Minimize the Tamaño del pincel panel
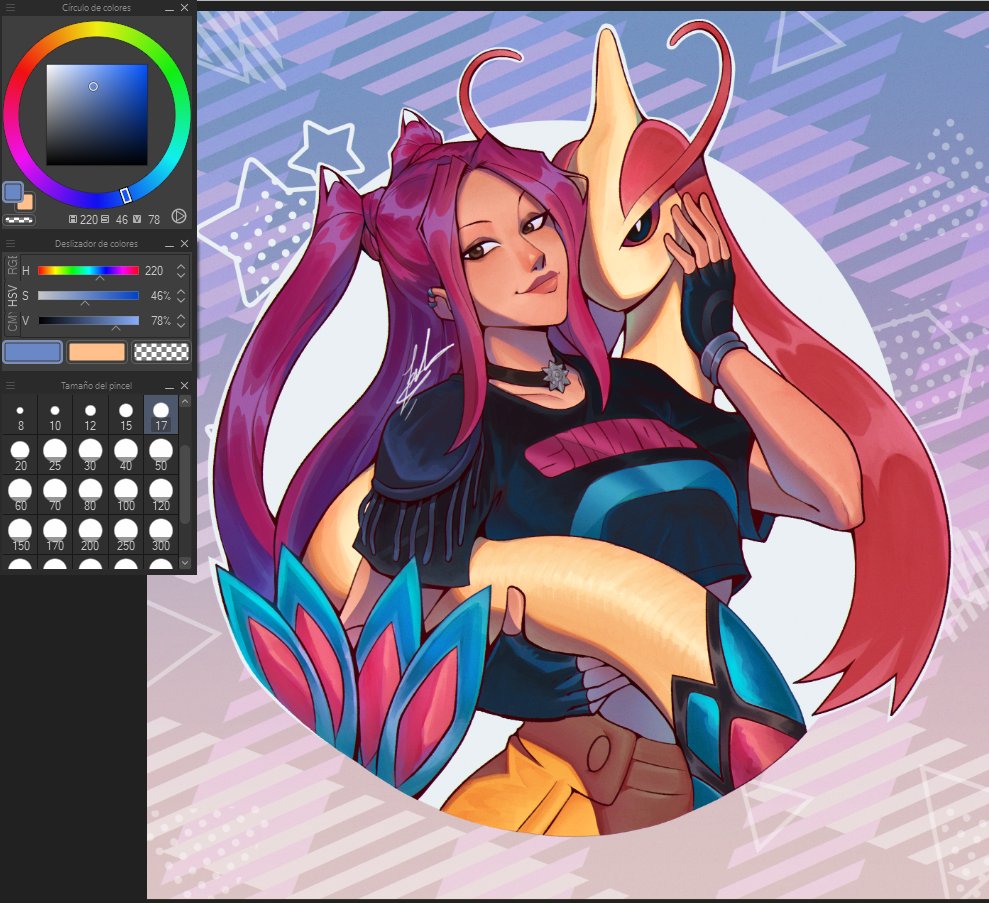The image size is (989, 903). pos(169,386)
